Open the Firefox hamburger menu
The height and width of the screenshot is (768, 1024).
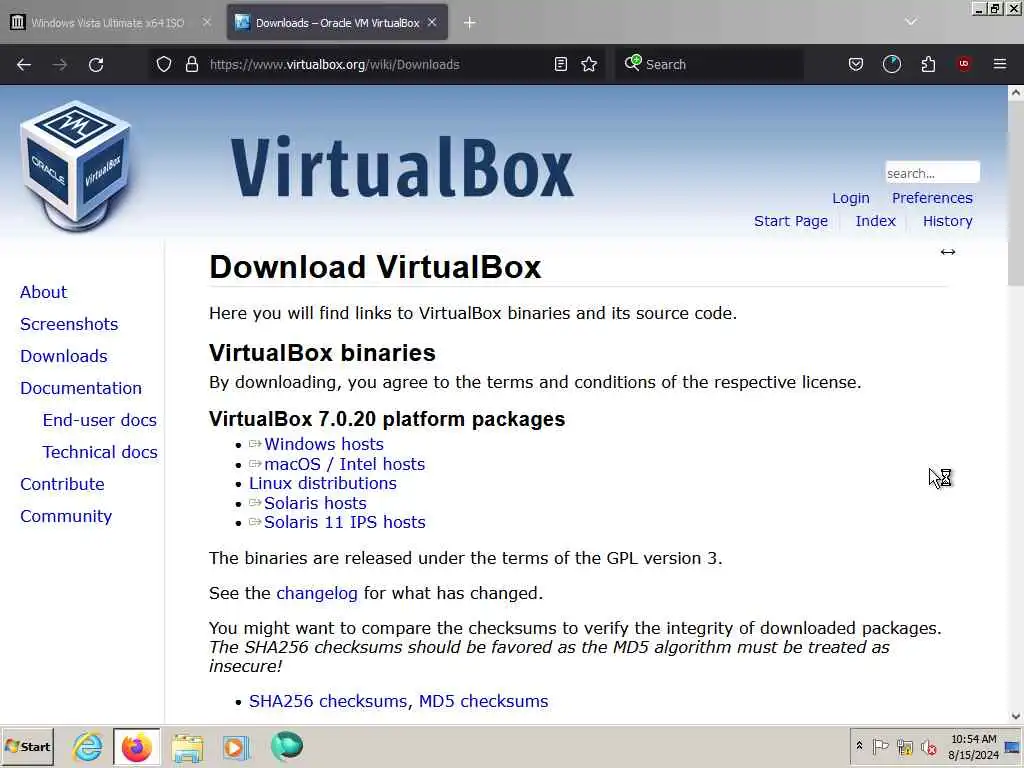coord(1000,64)
